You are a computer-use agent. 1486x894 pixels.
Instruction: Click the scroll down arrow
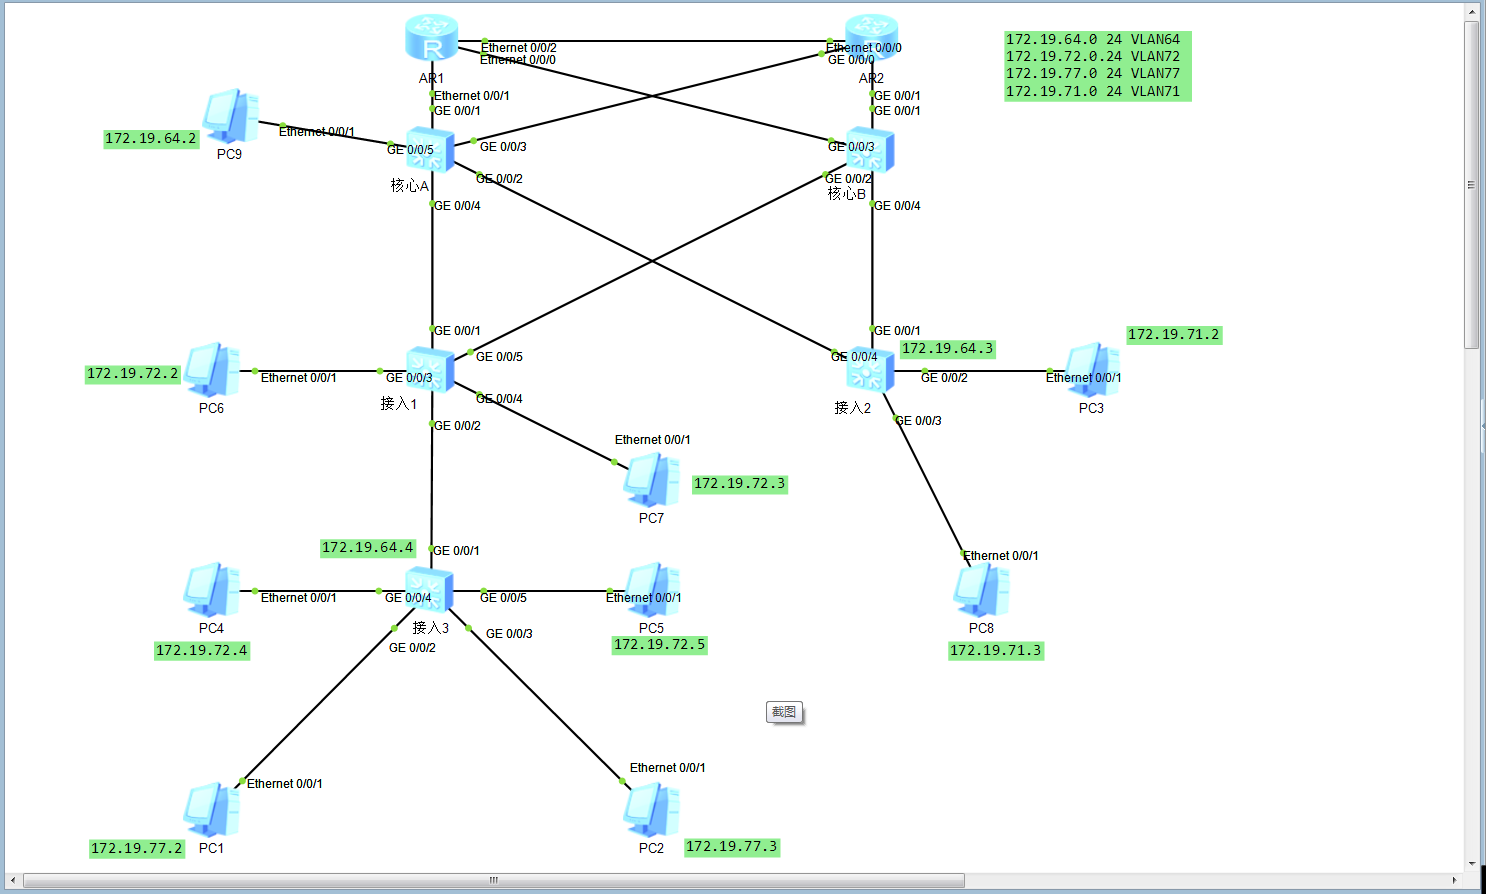pos(1471,864)
